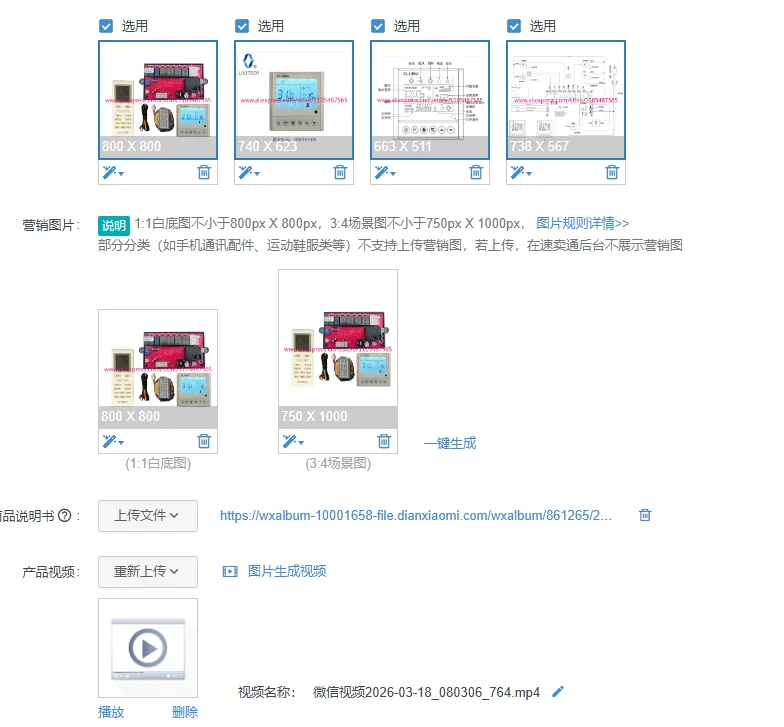
Task: Click 一键生成 link
Action: point(450,443)
